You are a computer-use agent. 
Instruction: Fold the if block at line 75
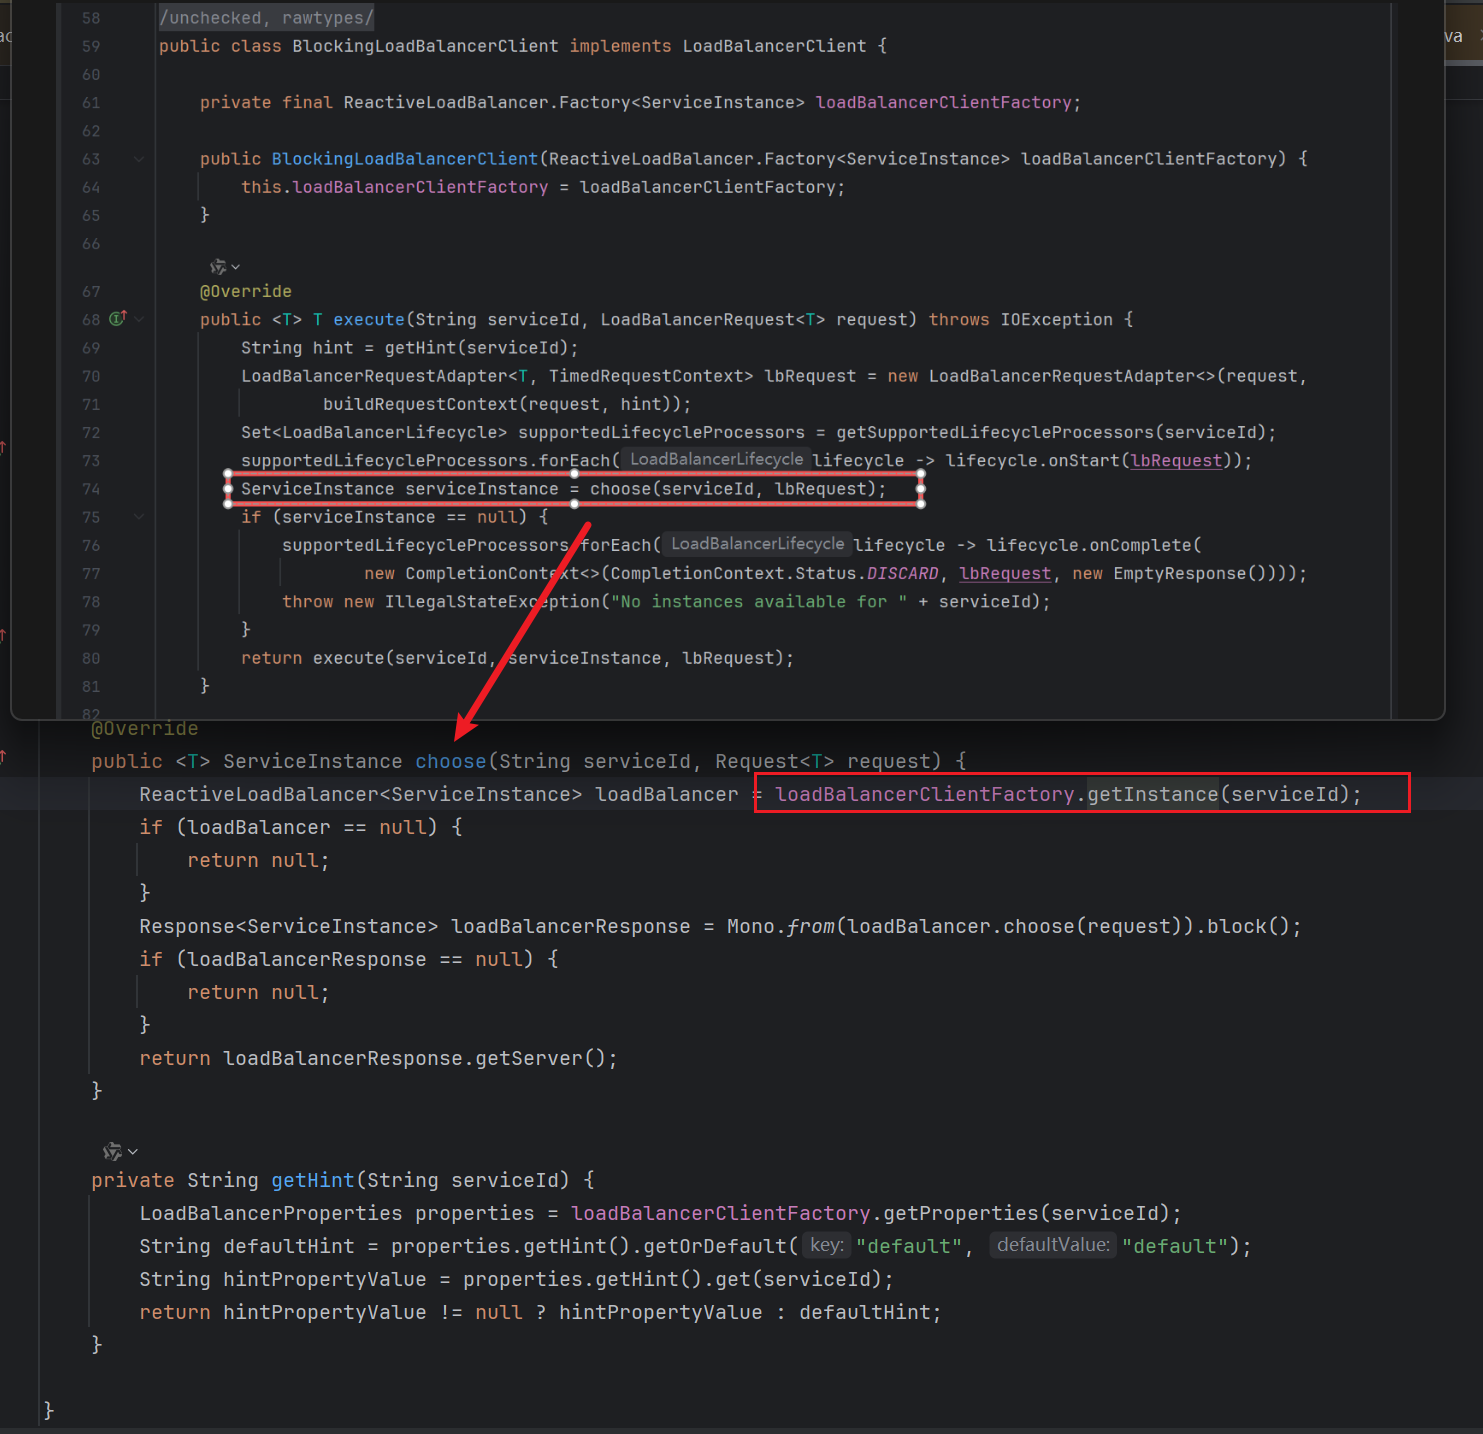tap(139, 517)
